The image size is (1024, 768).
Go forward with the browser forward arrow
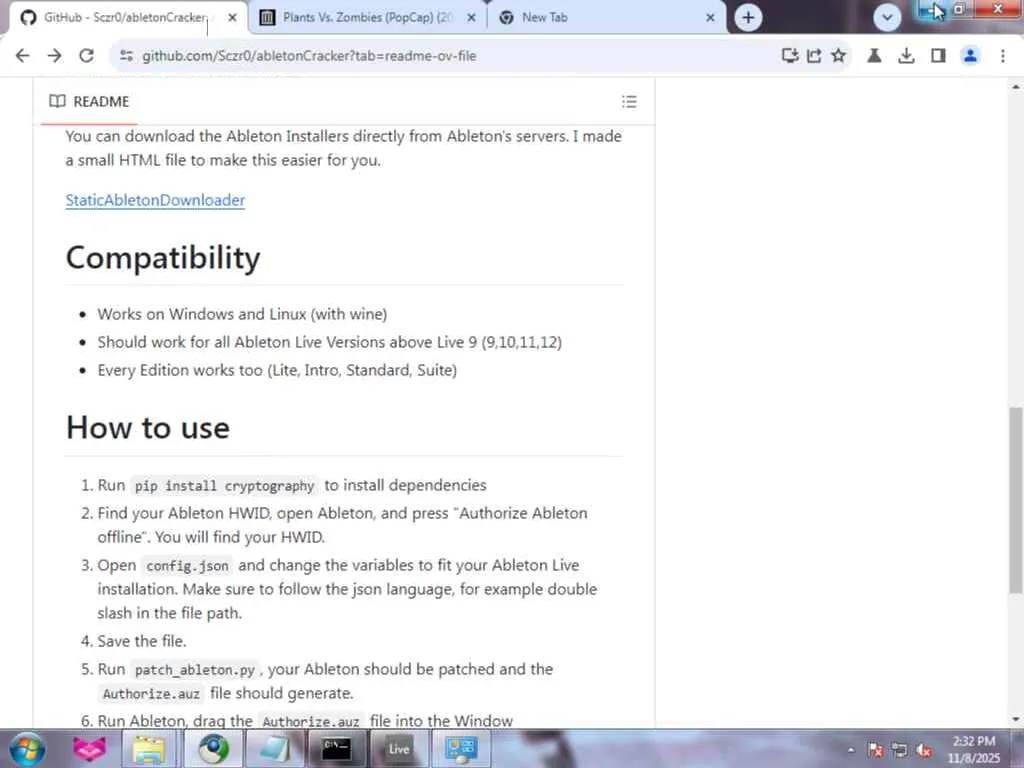(54, 56)
